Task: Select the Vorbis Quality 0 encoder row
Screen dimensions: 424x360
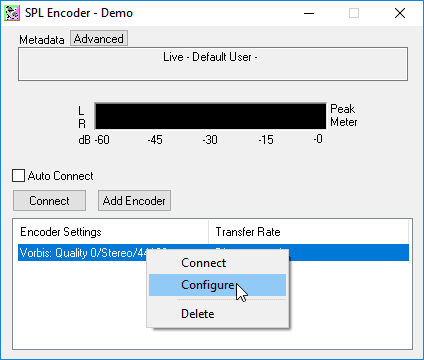Action: click(213, 253)
